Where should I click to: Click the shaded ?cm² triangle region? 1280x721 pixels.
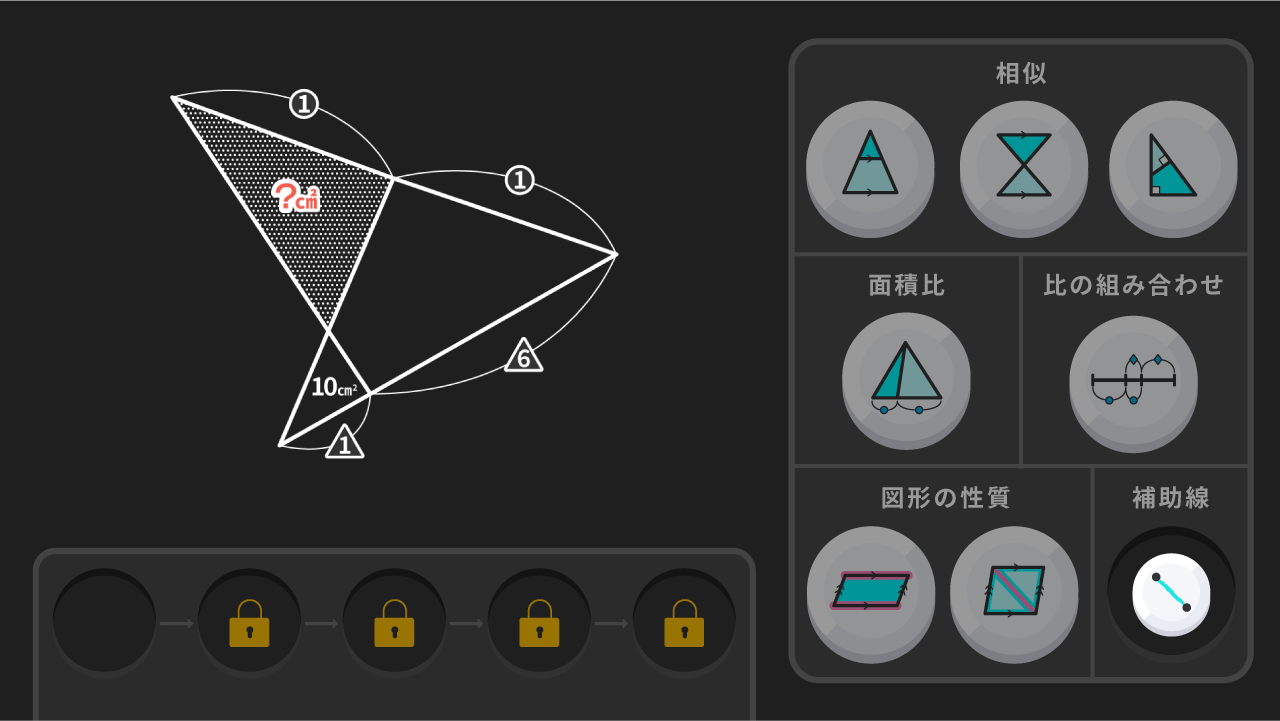300,200
